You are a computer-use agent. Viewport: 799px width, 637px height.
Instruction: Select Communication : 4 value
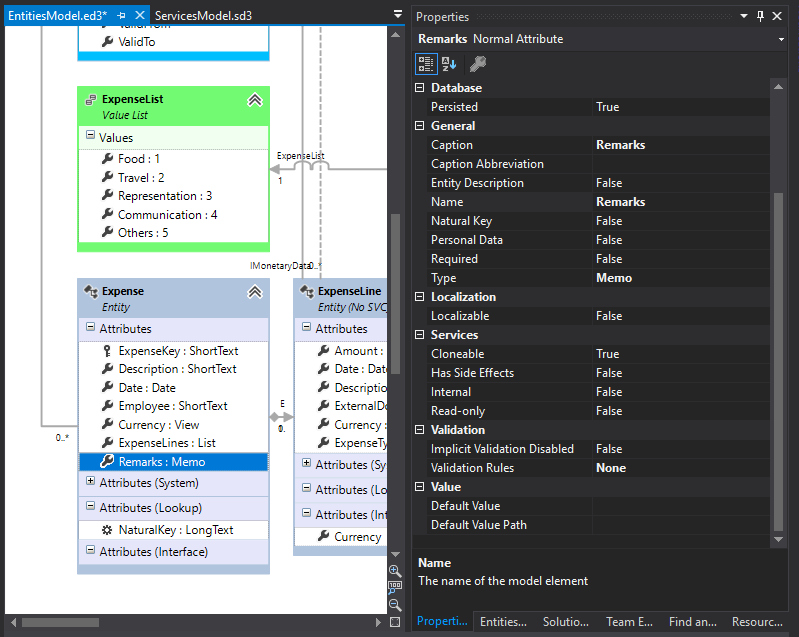click(168, 215)
